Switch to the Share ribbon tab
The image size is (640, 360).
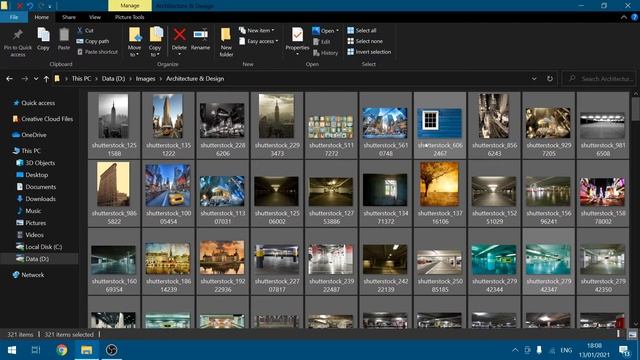click(x=69, y=17)
